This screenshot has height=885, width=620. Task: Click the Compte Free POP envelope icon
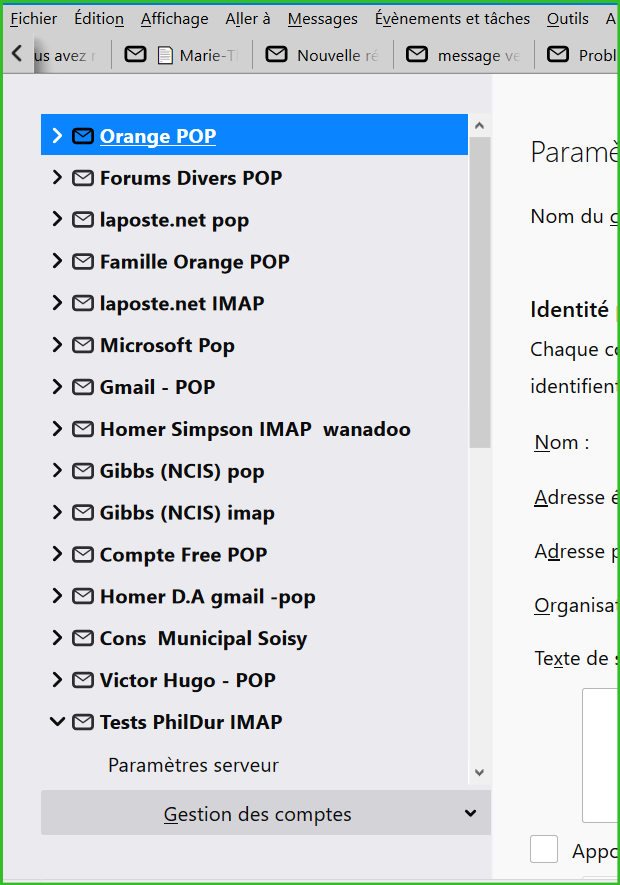[x=82, y=554]
